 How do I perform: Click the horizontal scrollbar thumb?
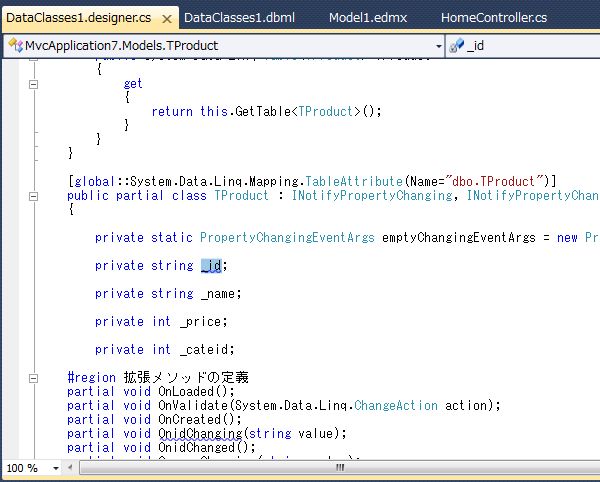340,468
